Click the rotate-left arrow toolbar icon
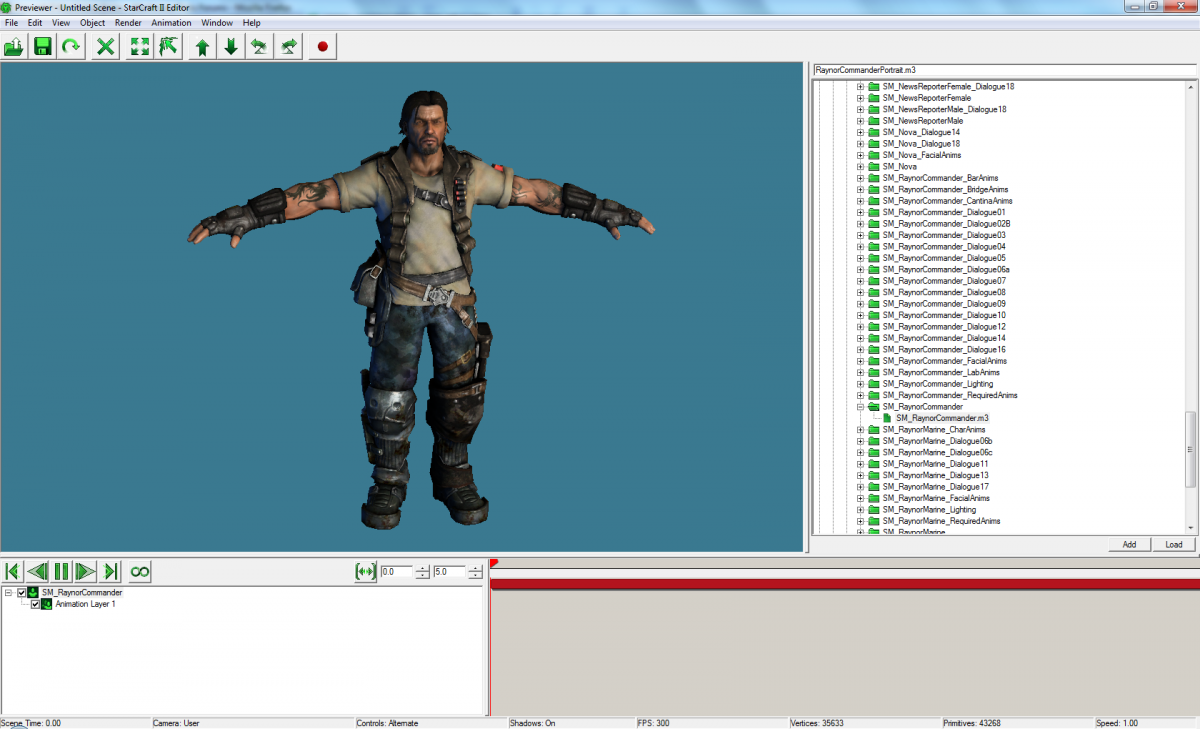Screen dimensions: 1200x729 (x=259, y=46)
